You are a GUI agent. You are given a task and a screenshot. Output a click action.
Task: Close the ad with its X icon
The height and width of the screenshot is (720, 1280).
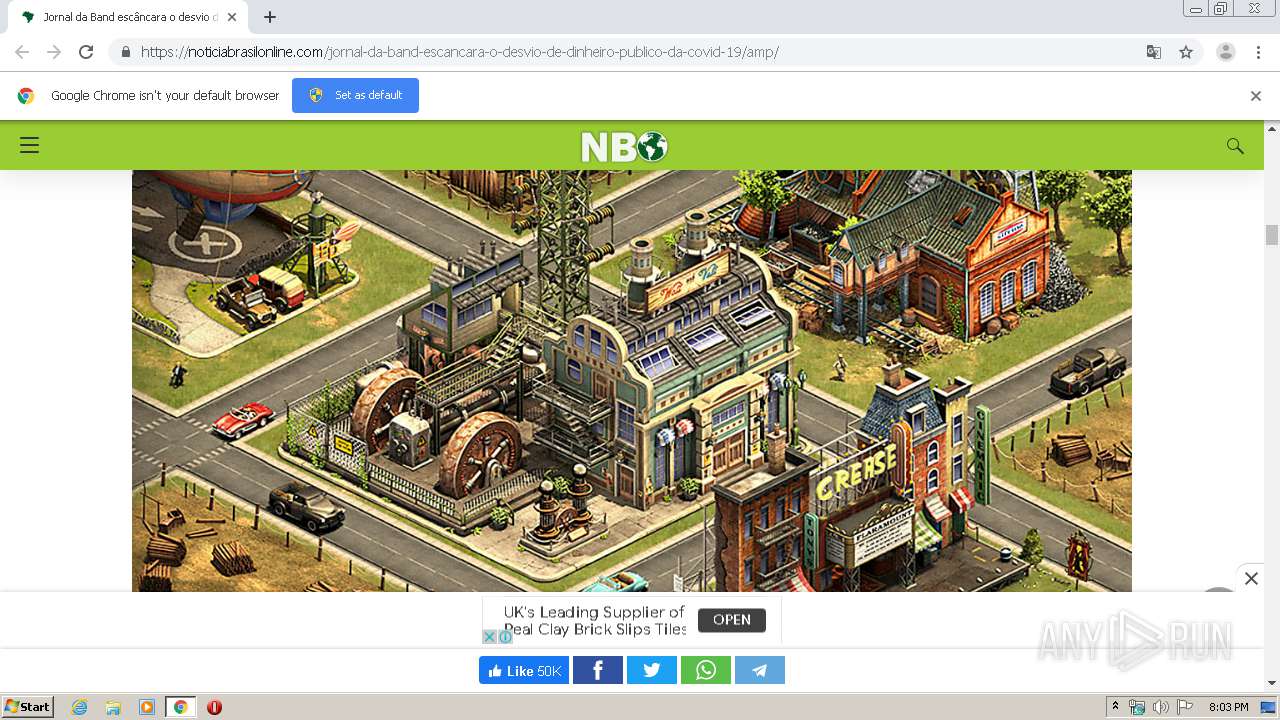tap(489, 637)
